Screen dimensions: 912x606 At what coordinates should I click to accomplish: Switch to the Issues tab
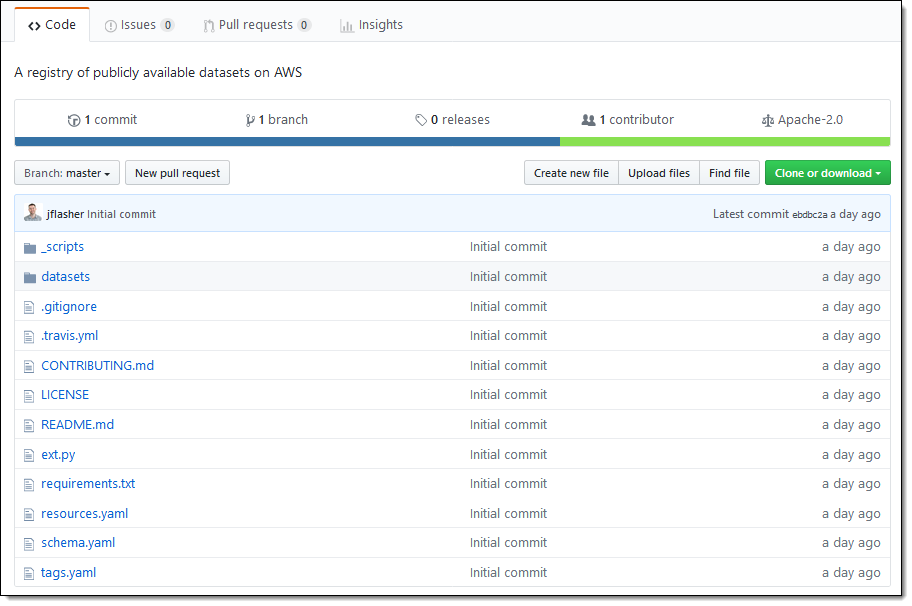(x=139, y=25)
